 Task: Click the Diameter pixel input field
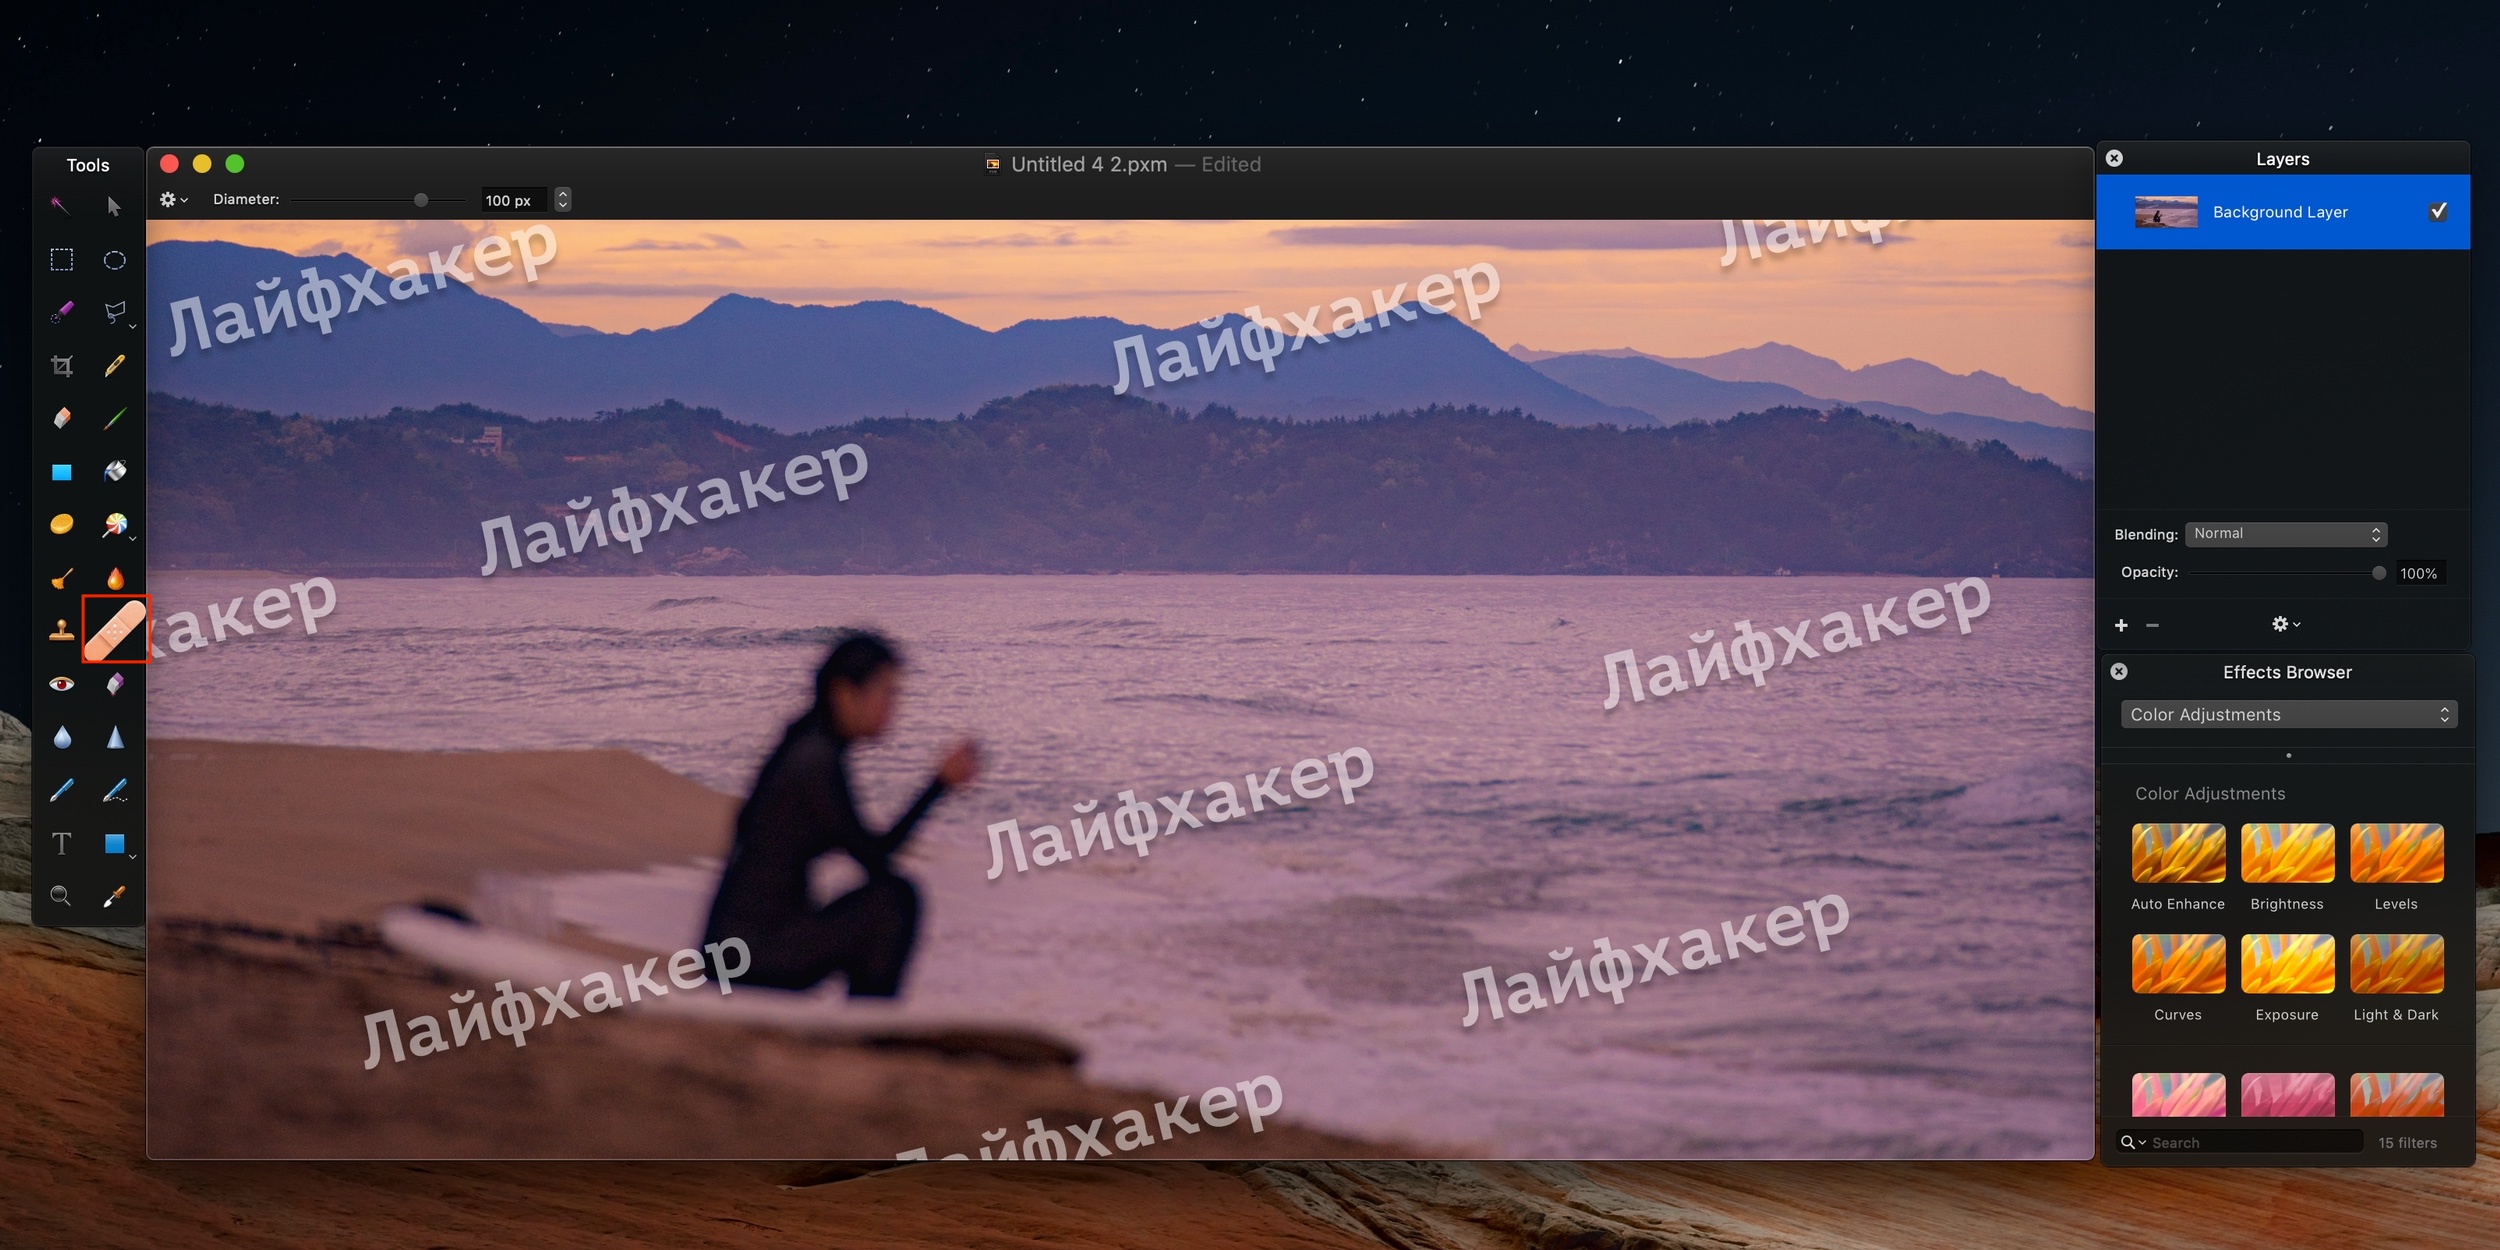coord(510,199)
